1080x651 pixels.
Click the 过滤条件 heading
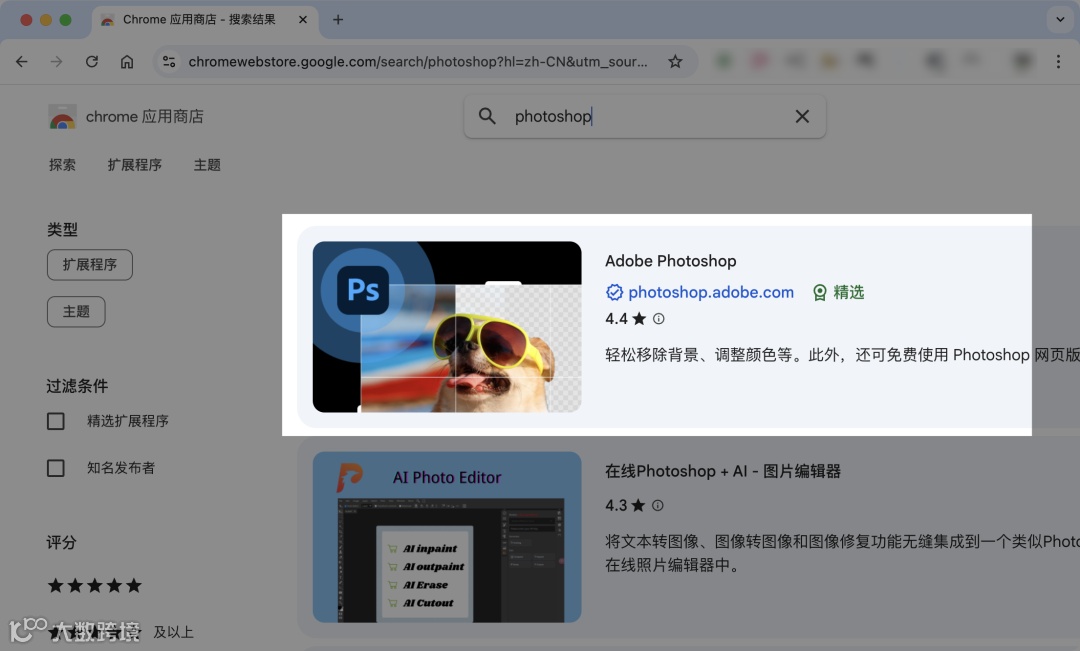click(x=77, y=386)
